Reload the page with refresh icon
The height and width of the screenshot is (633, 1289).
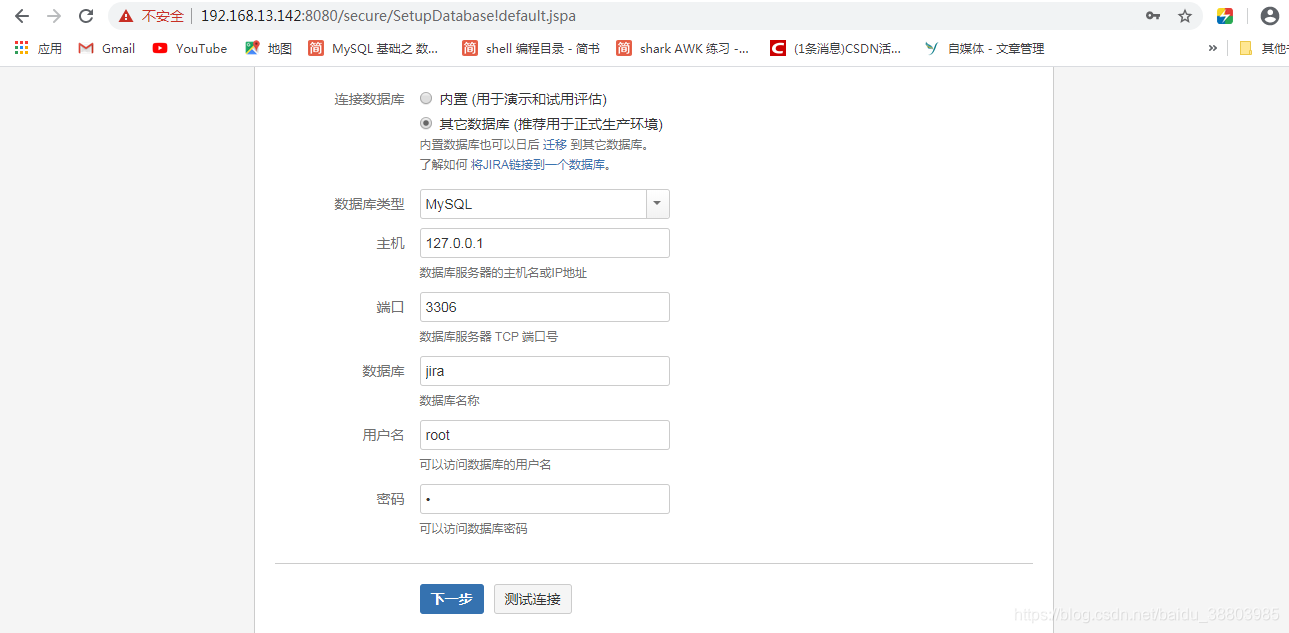(87, 16)
